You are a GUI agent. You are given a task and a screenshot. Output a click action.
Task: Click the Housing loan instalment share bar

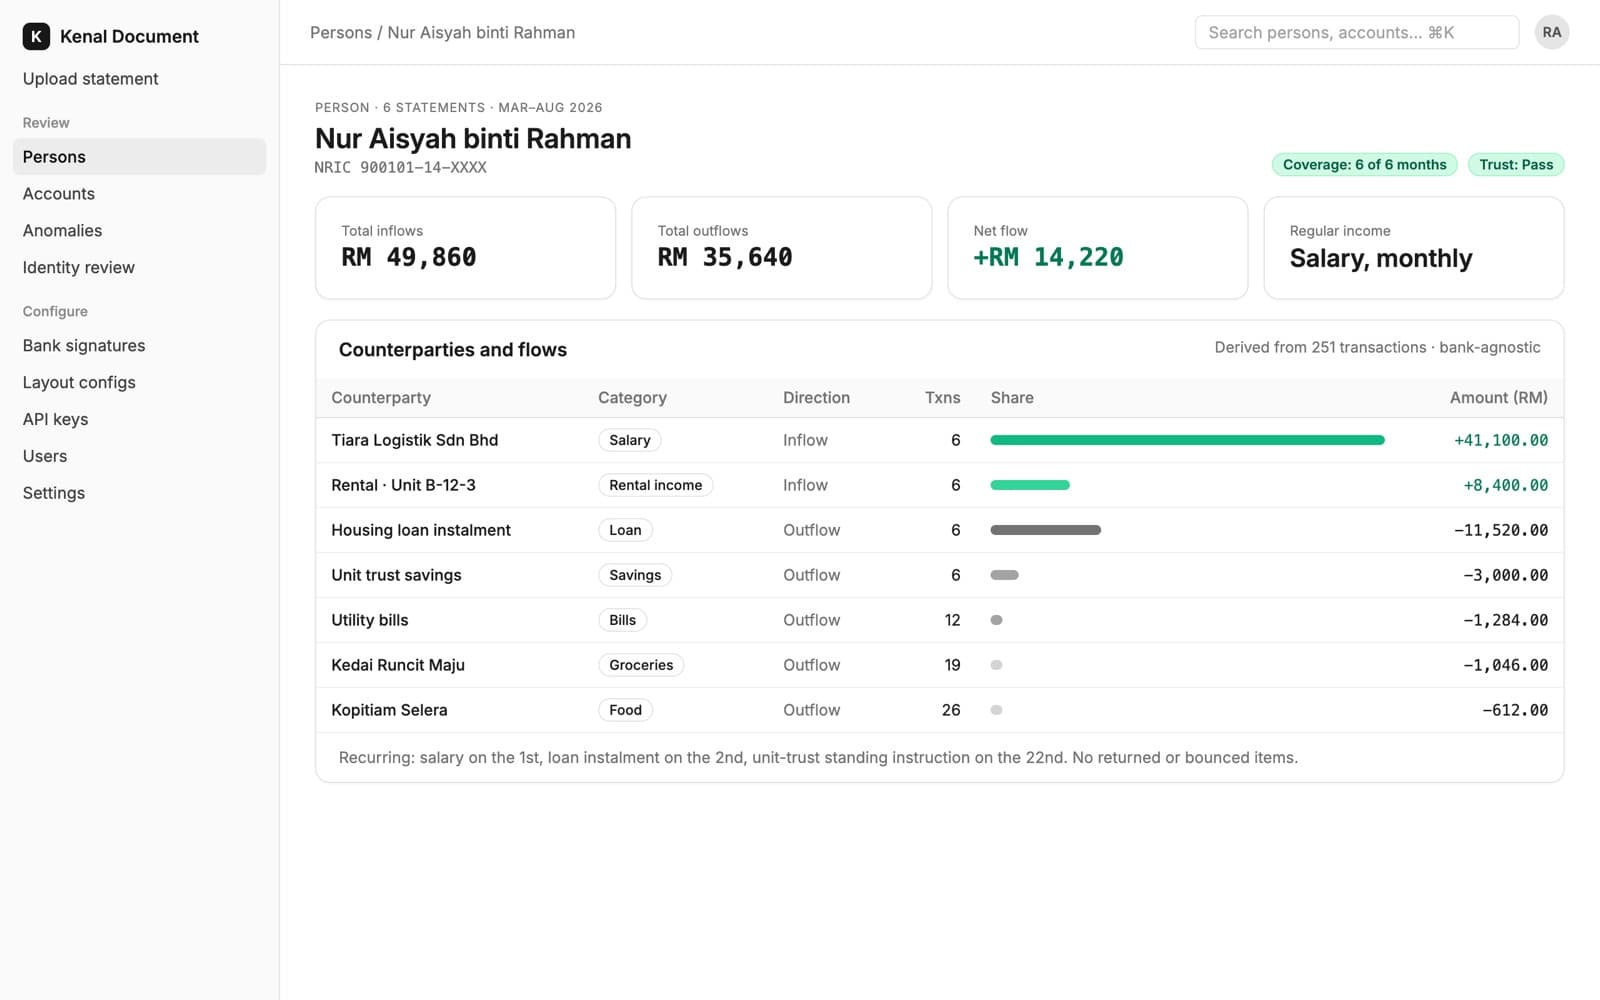click(1045, 530)
